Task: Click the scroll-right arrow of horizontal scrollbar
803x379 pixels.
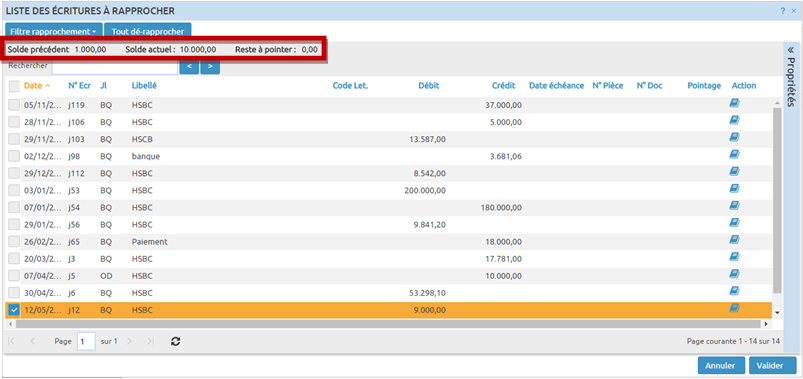Action: point(766,324)
